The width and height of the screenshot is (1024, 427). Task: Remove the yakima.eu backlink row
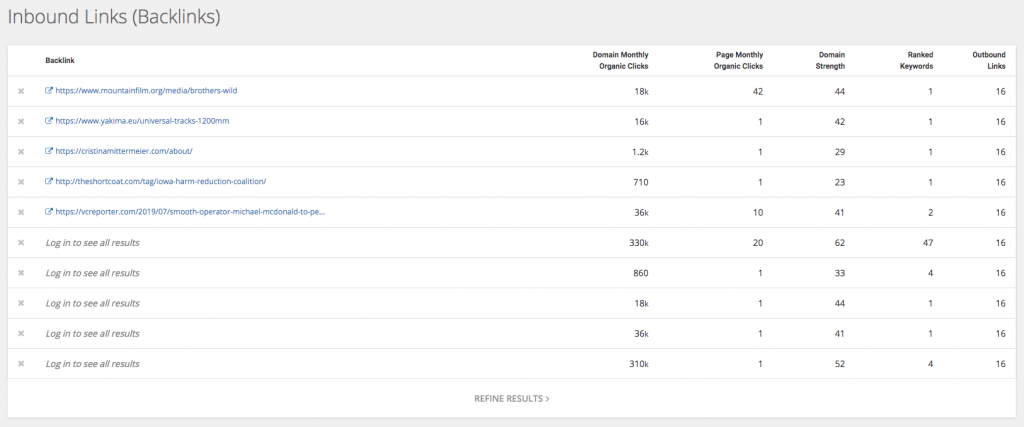pos(21,121)
